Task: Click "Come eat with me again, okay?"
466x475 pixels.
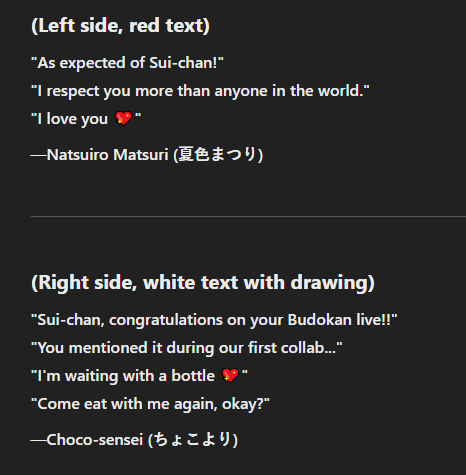Action: [x=150, y=404]
